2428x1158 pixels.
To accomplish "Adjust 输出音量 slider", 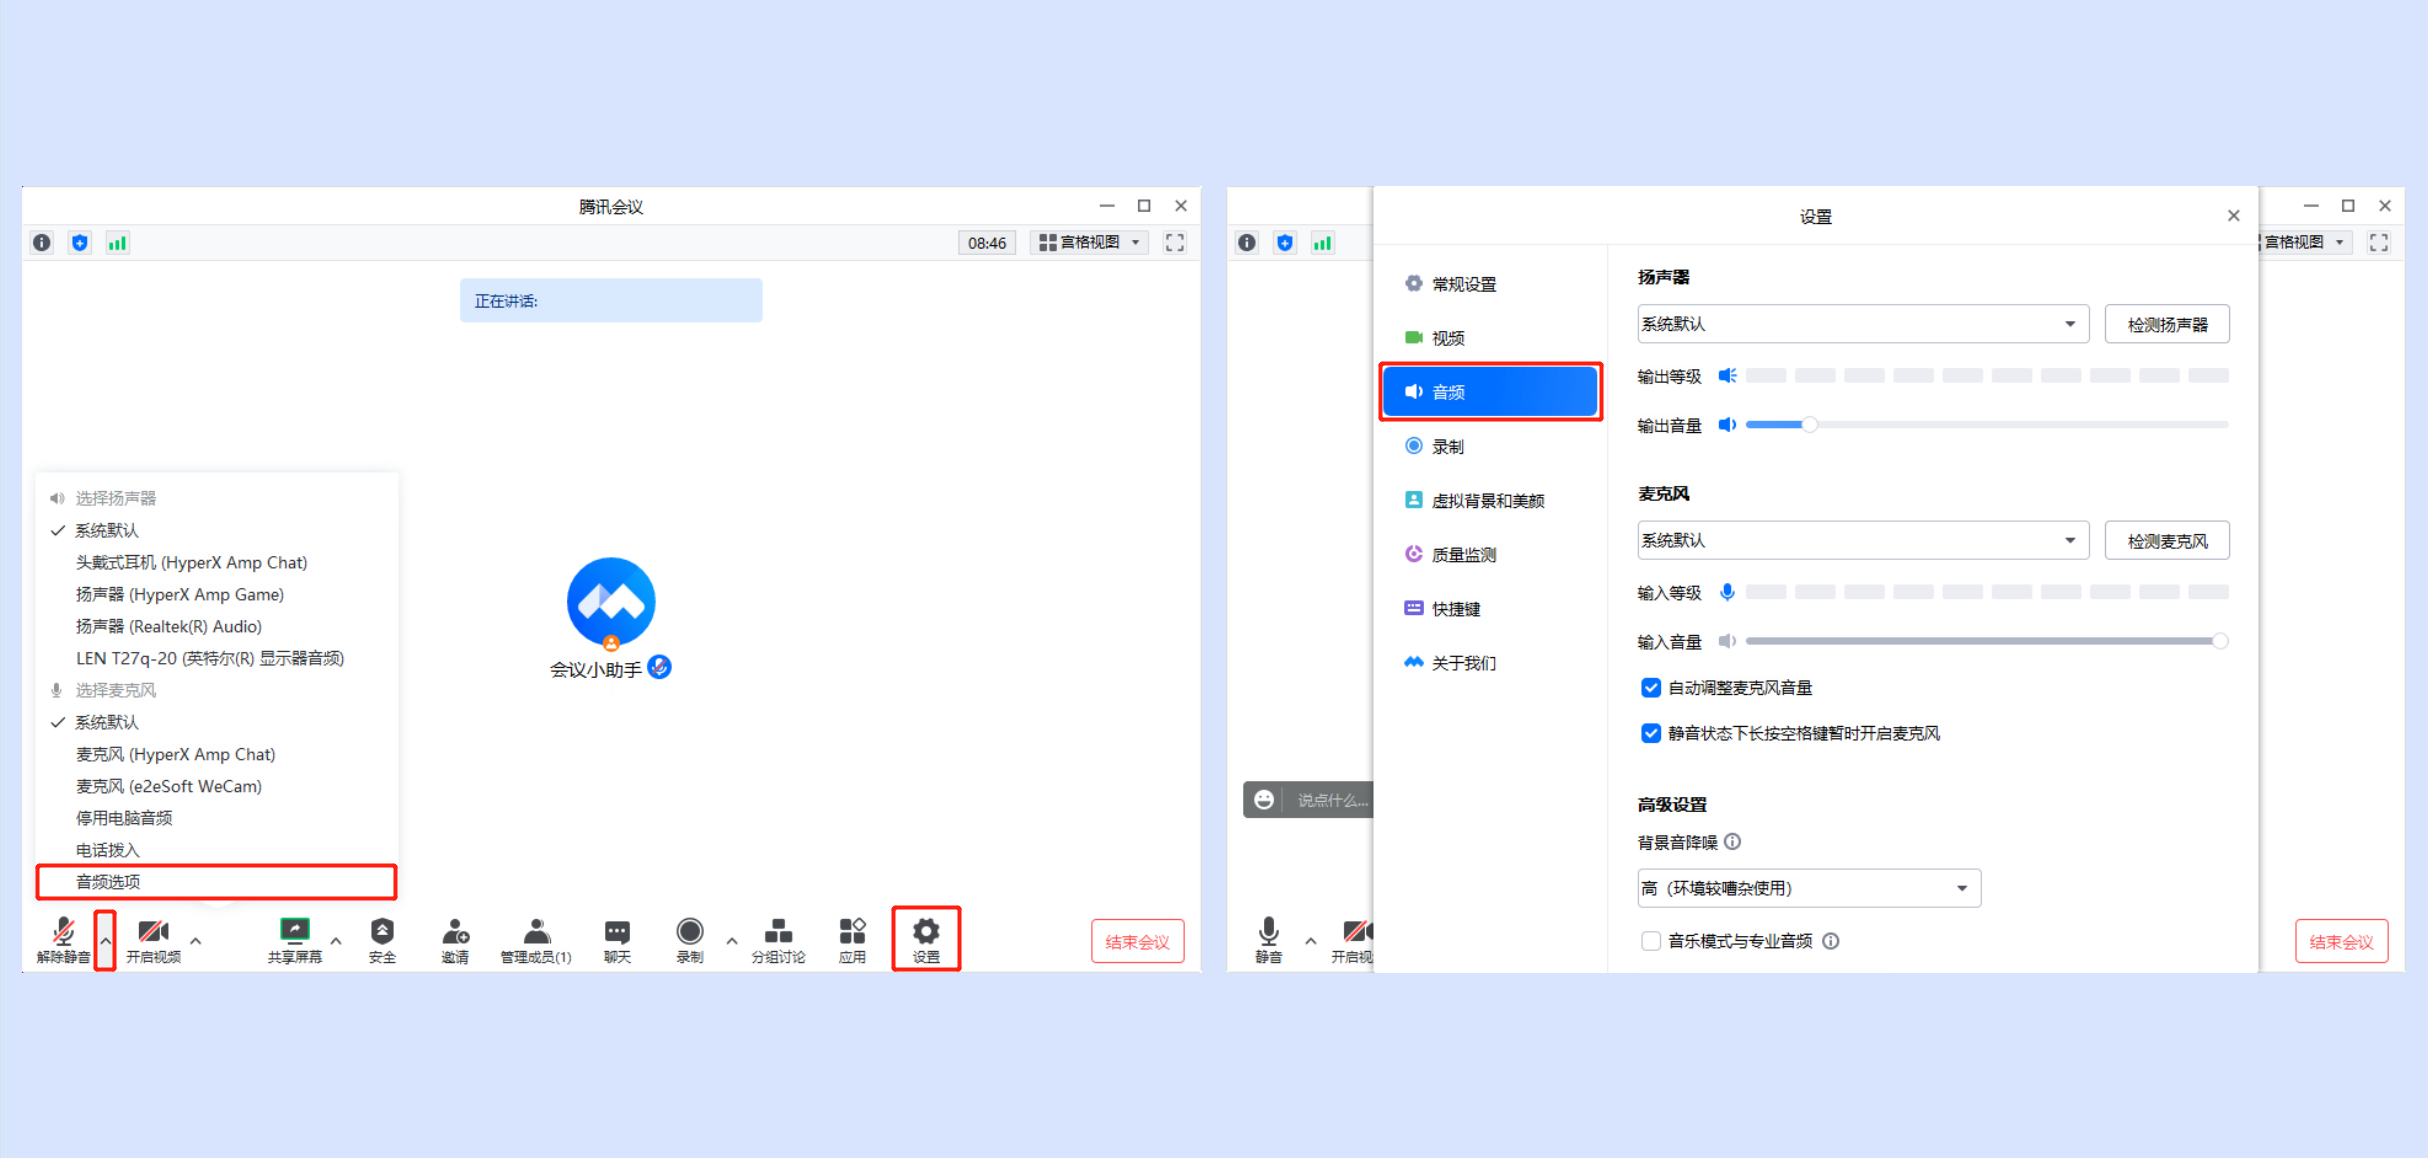I will 1987,425.
